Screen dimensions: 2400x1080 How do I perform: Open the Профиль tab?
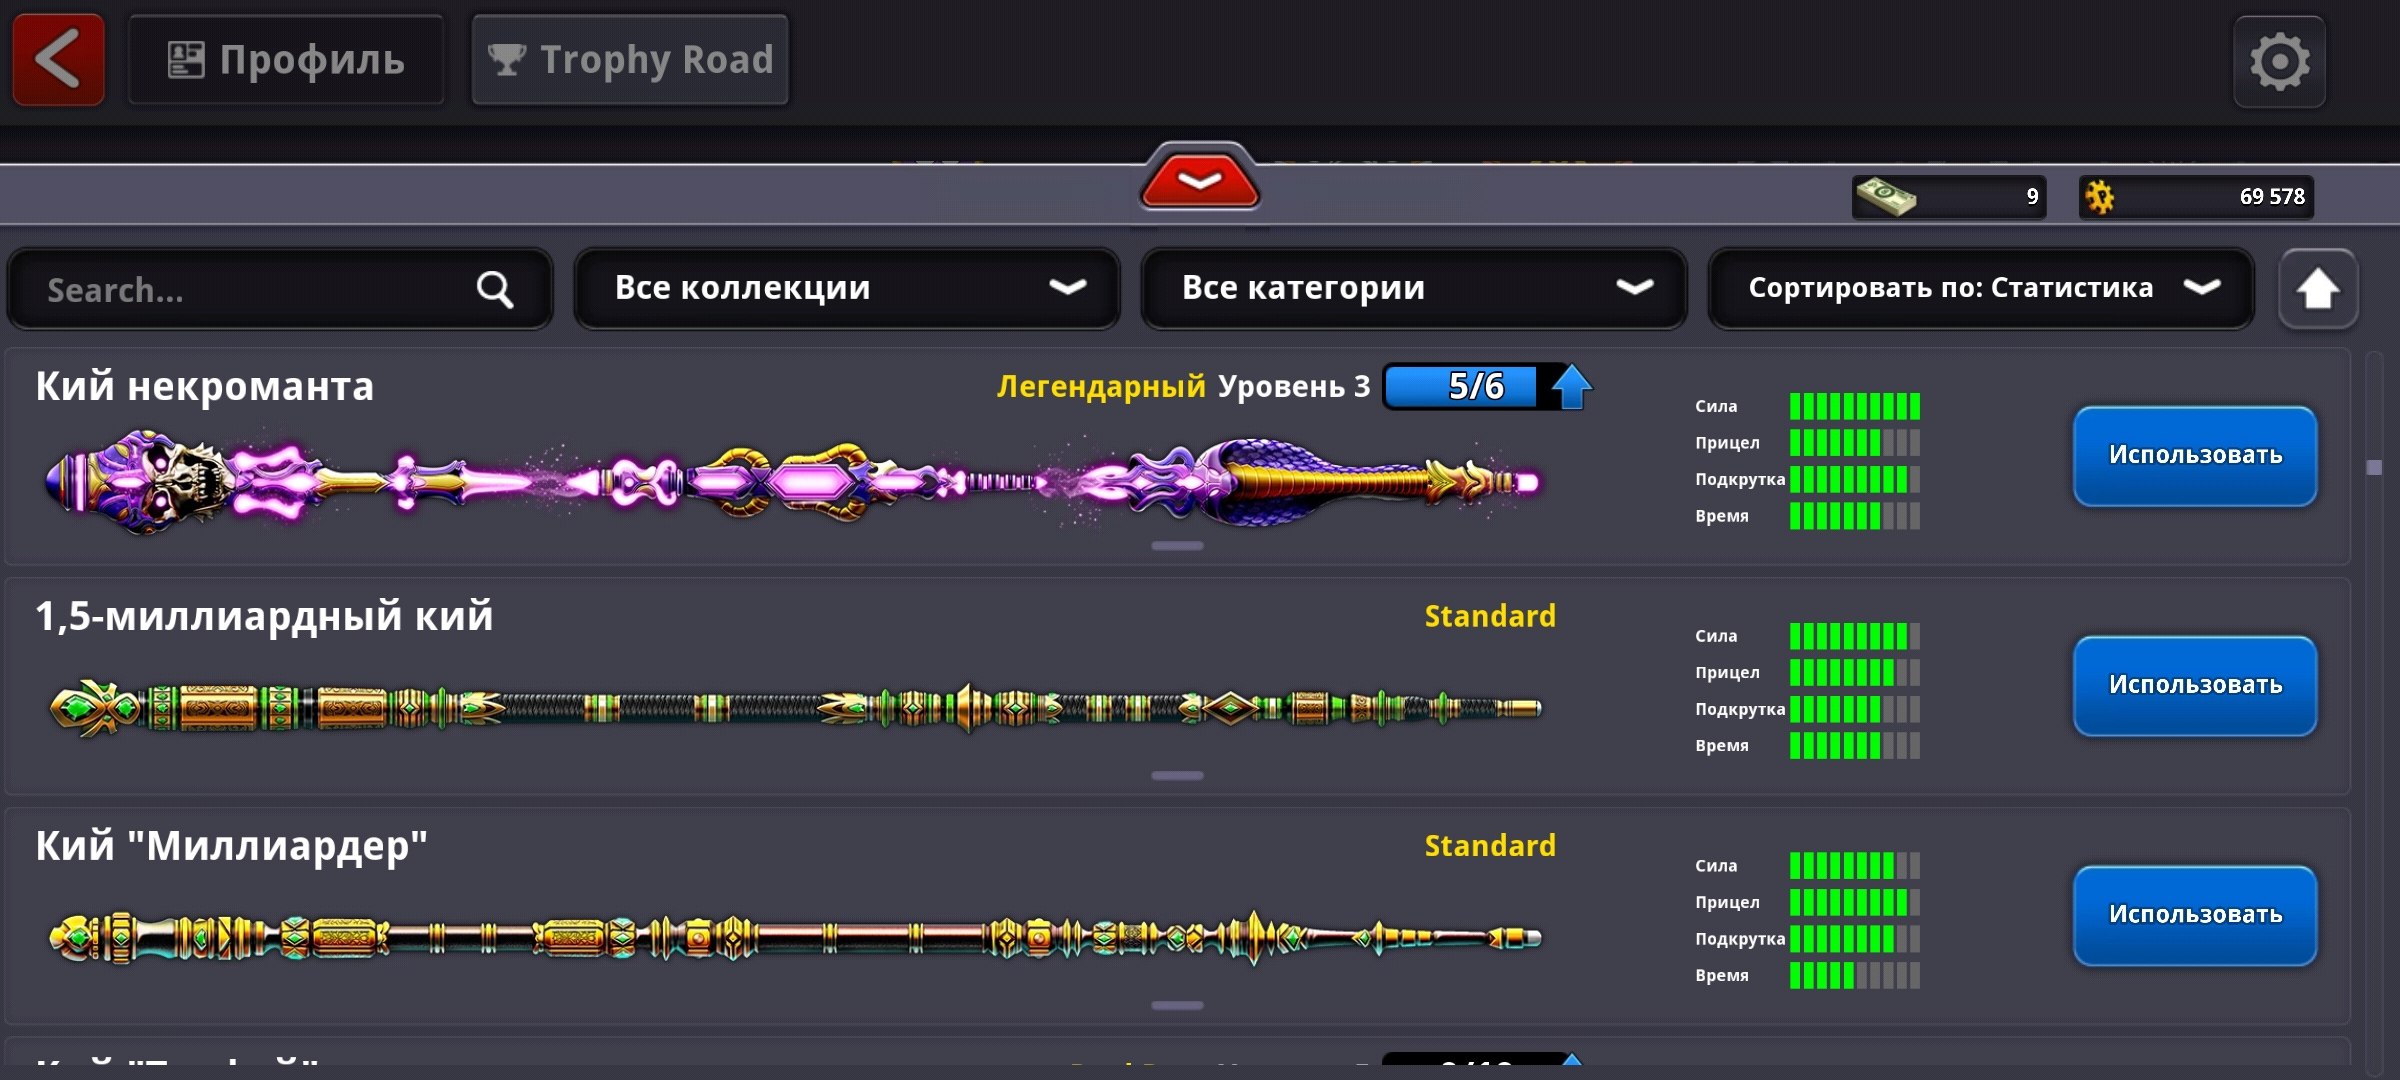(x=286, y=60)
